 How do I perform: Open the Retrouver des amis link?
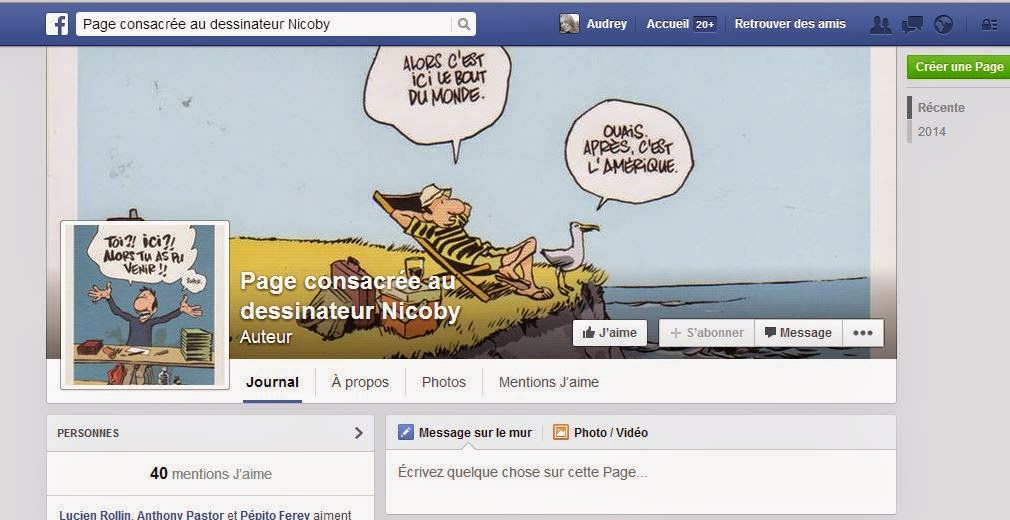click(790, 24)
